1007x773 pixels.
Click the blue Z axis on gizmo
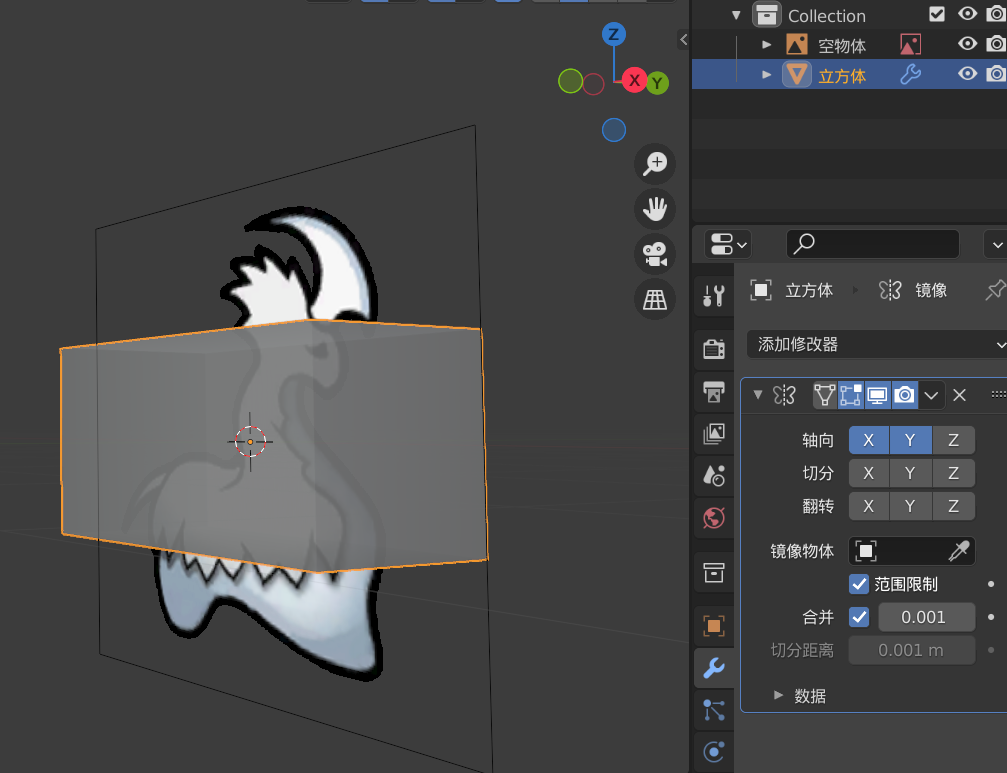pos(614,34)
